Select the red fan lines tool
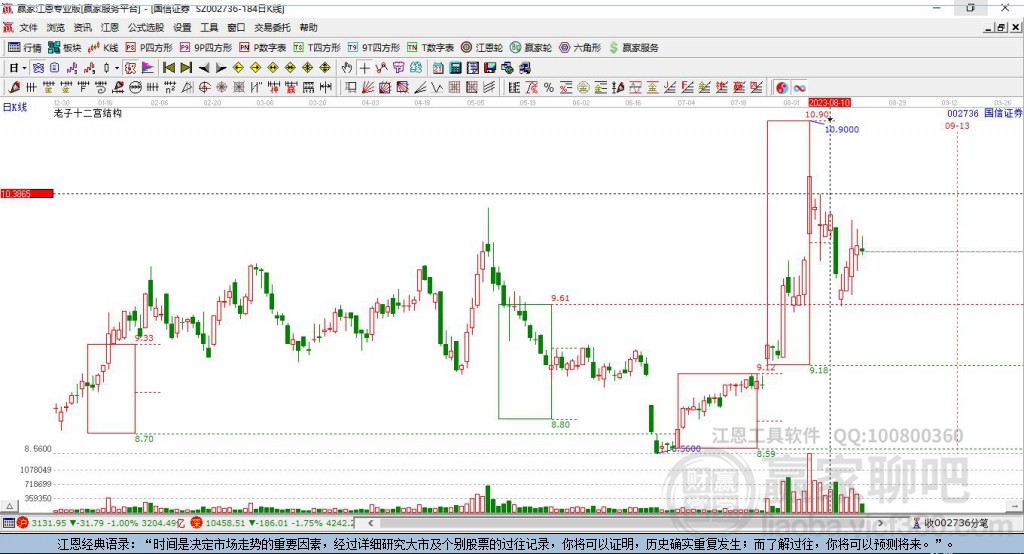 point(368,88)
